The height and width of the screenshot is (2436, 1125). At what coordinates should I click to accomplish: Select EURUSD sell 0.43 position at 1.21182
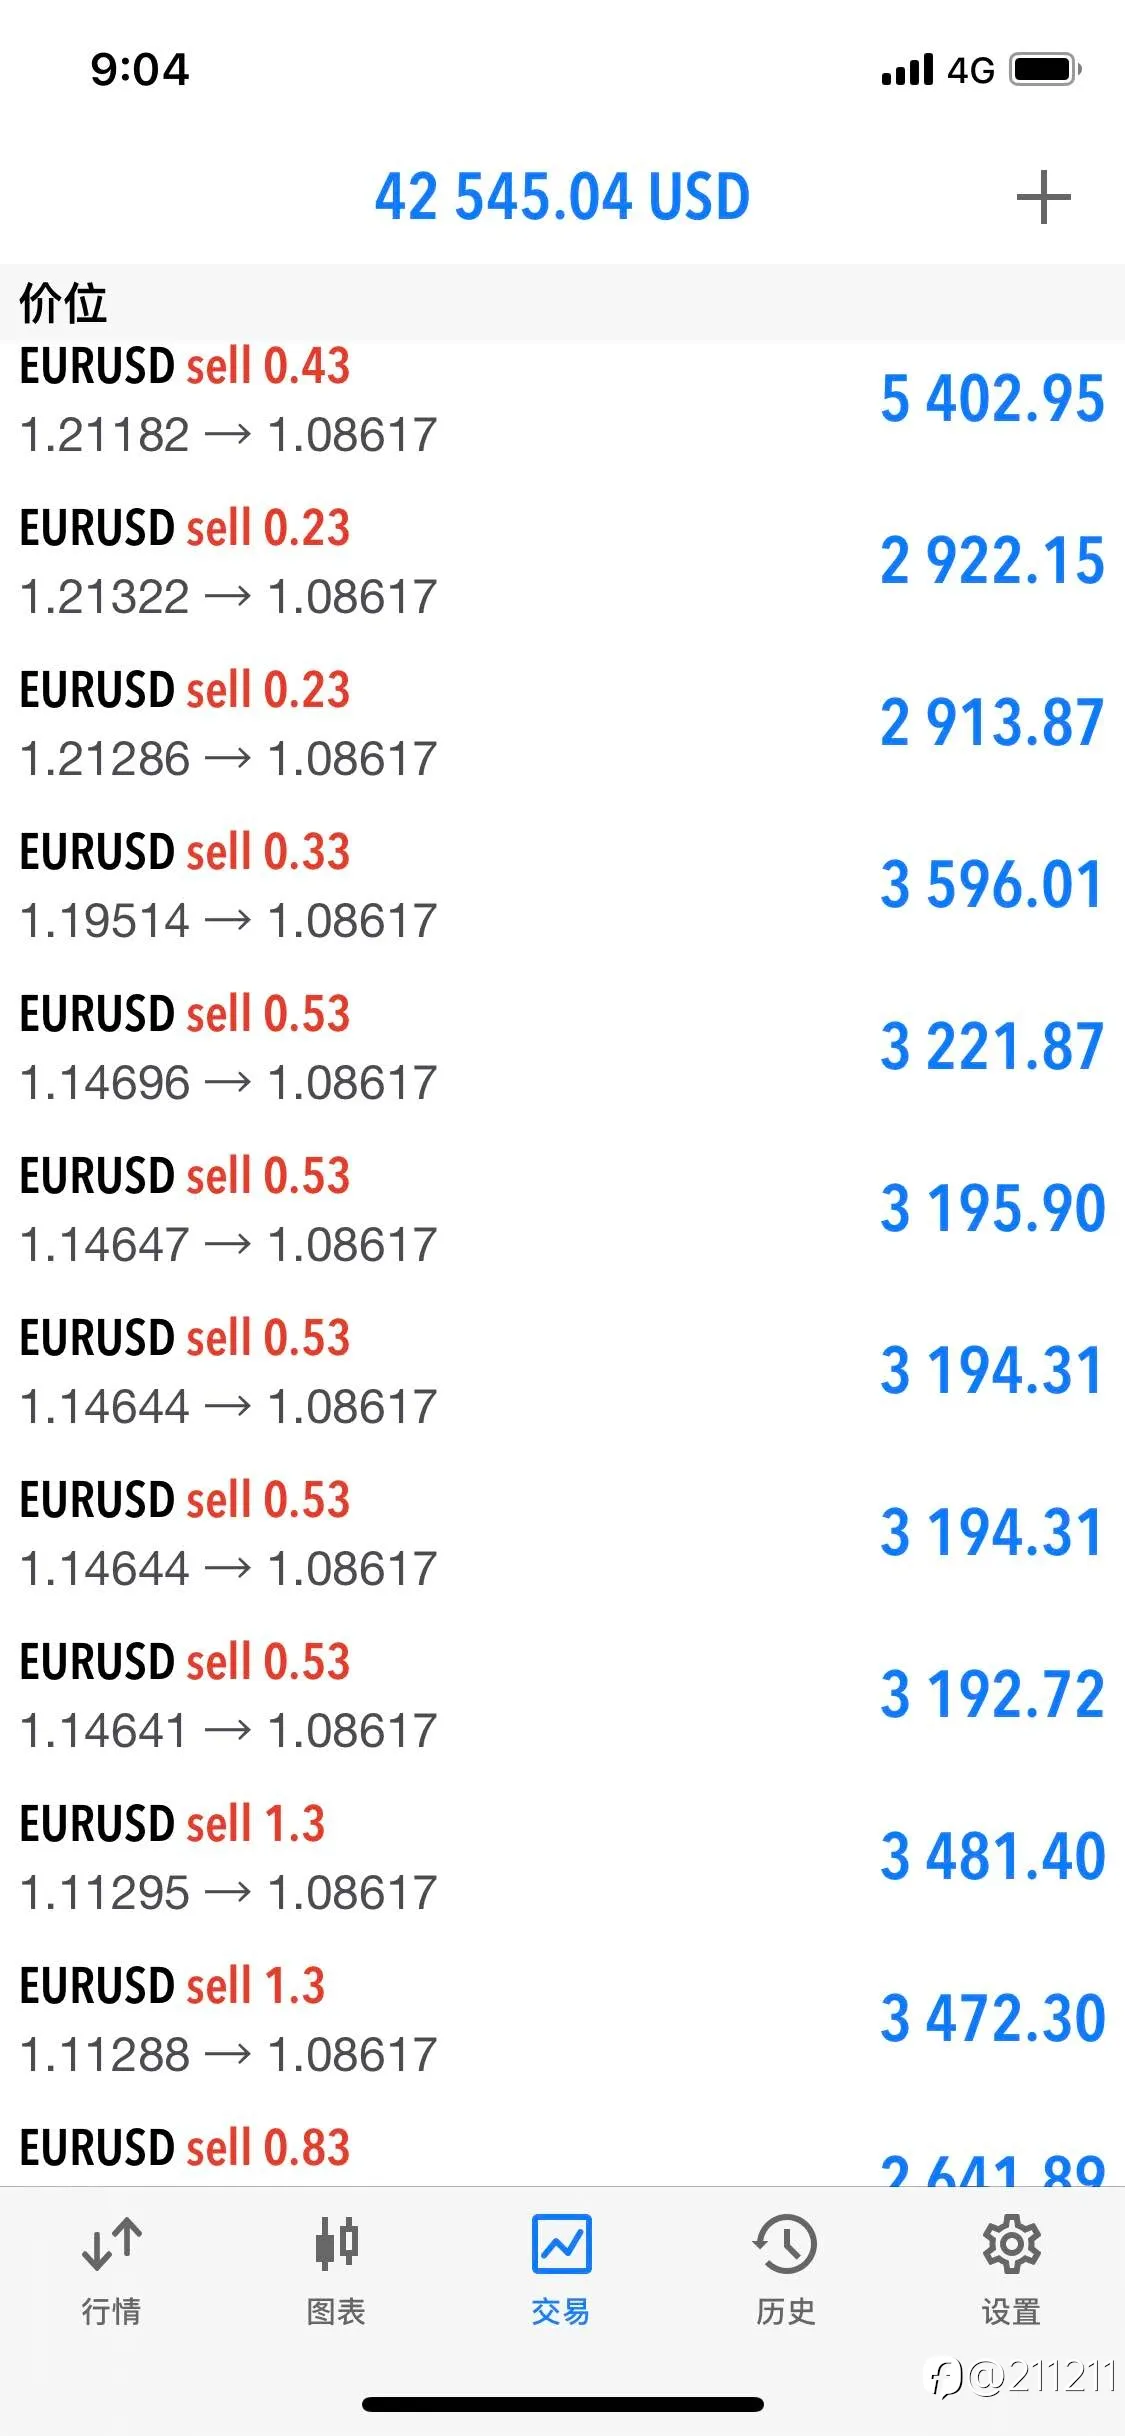pyautogui.click(x=562, y=400)
